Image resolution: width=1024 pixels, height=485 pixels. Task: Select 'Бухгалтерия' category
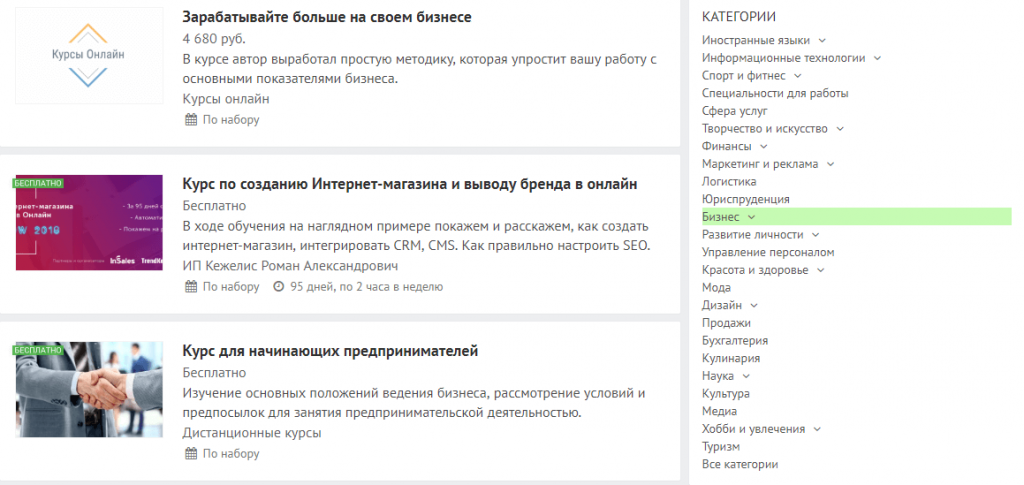[x=735, y=341]
